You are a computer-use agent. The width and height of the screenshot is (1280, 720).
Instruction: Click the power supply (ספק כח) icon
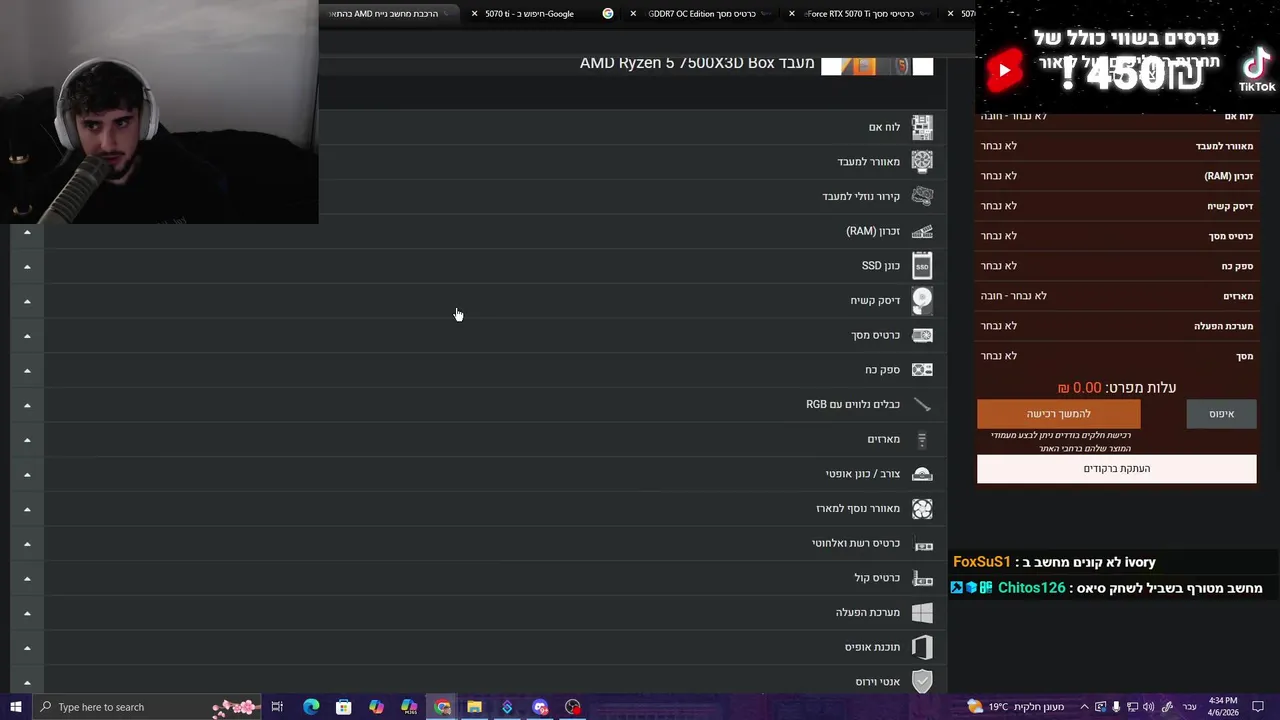[x=922, y=370]
